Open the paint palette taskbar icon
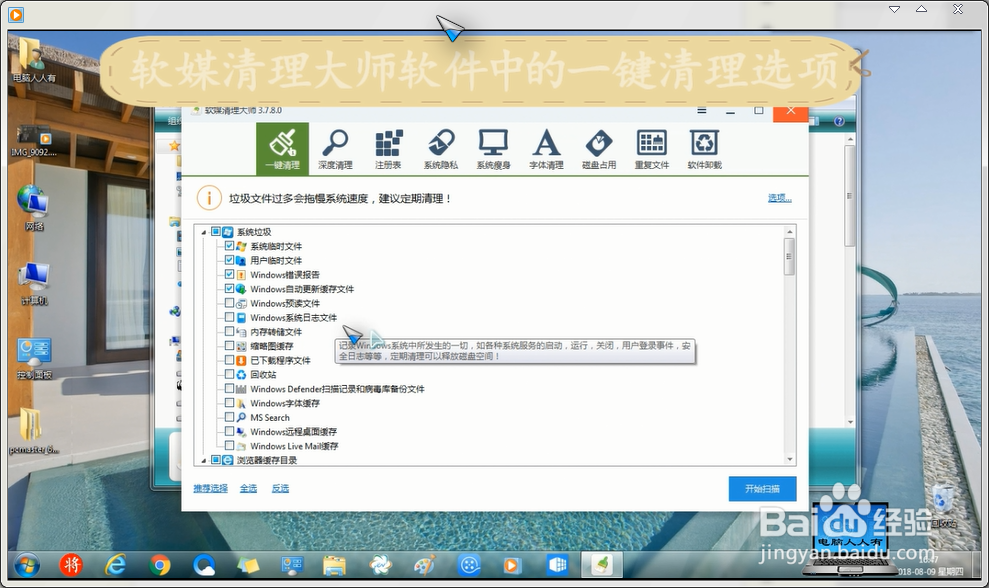Image resolution: width=989 pixels, height=588 pixels. click(x=424, y=565)
